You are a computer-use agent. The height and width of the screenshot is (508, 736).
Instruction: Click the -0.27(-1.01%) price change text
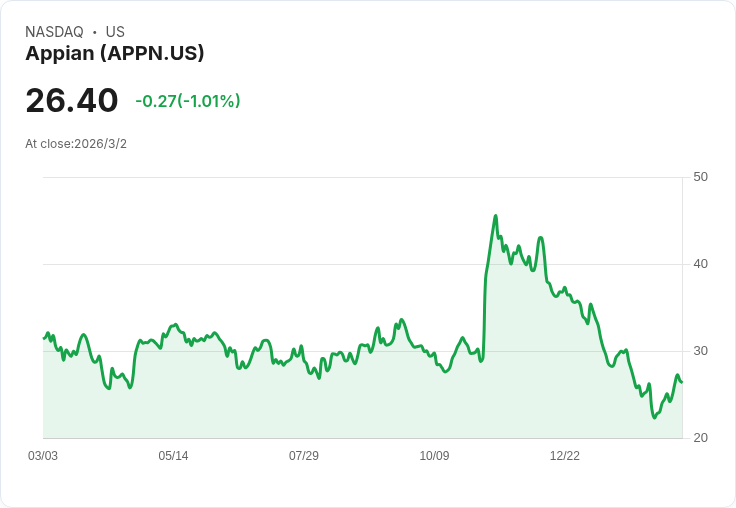point(188,101)
